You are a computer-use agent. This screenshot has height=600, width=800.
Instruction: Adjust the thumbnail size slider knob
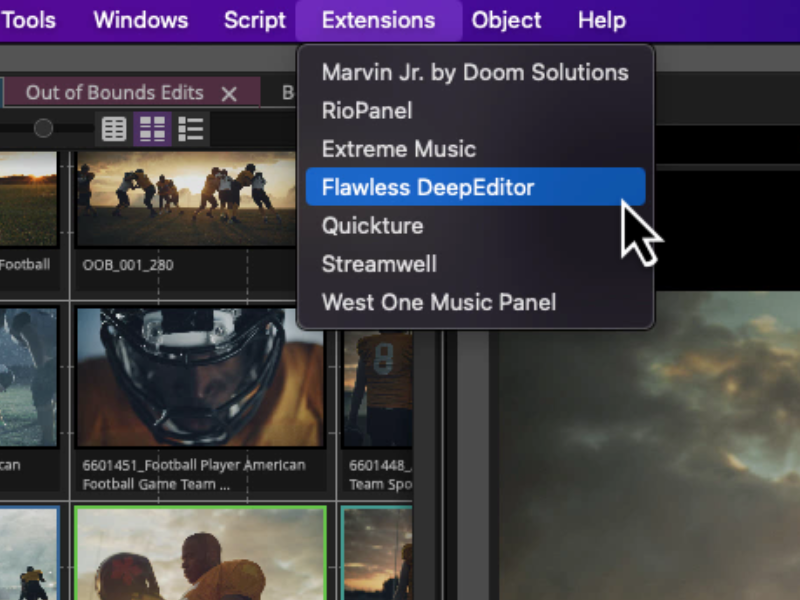[x=43, y=128]
